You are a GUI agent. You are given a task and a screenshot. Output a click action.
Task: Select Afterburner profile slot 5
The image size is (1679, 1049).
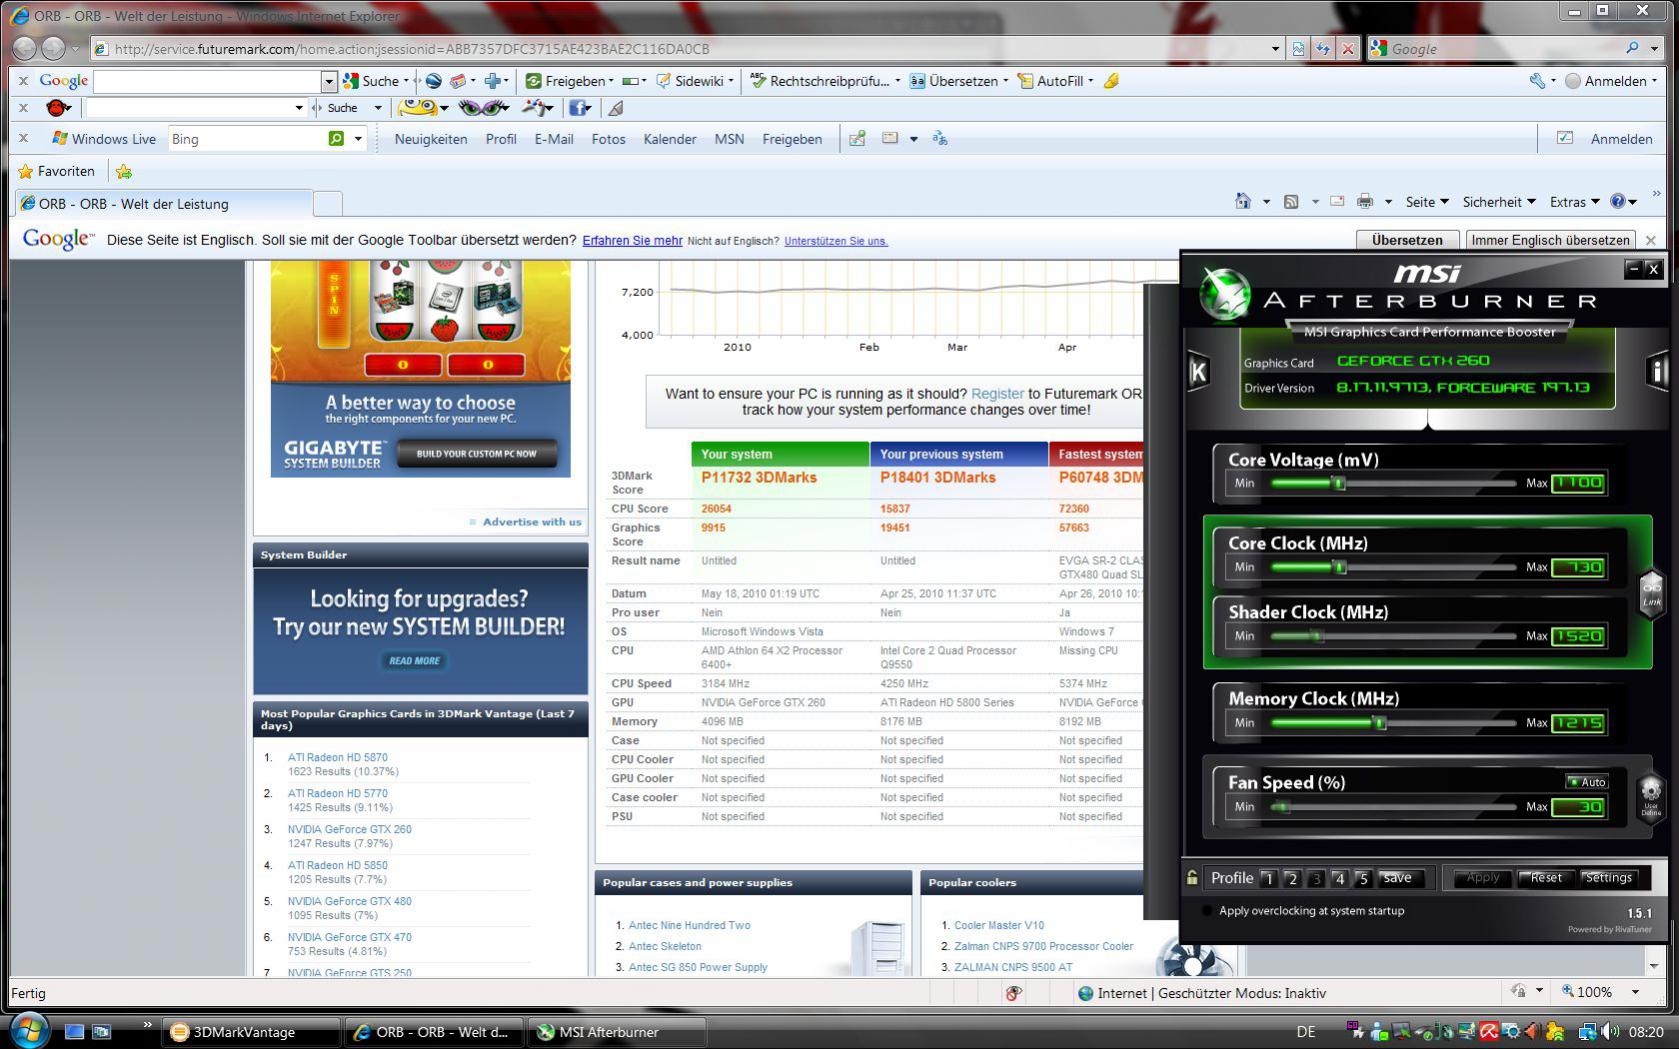1362,879
